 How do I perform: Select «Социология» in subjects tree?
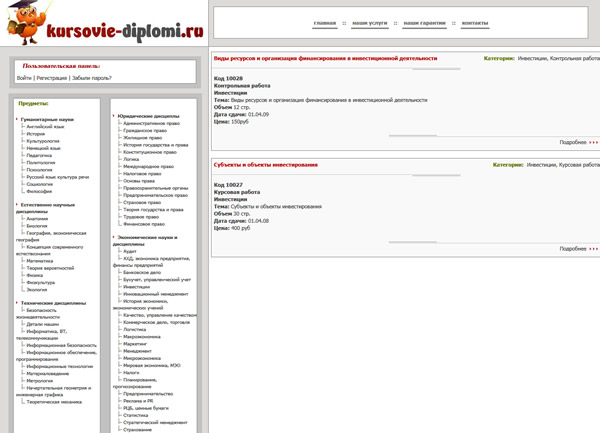click(x=40, y=184)
